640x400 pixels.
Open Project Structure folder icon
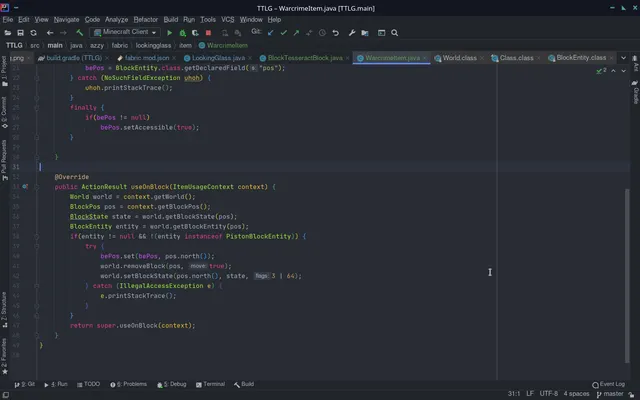point(365,33)
